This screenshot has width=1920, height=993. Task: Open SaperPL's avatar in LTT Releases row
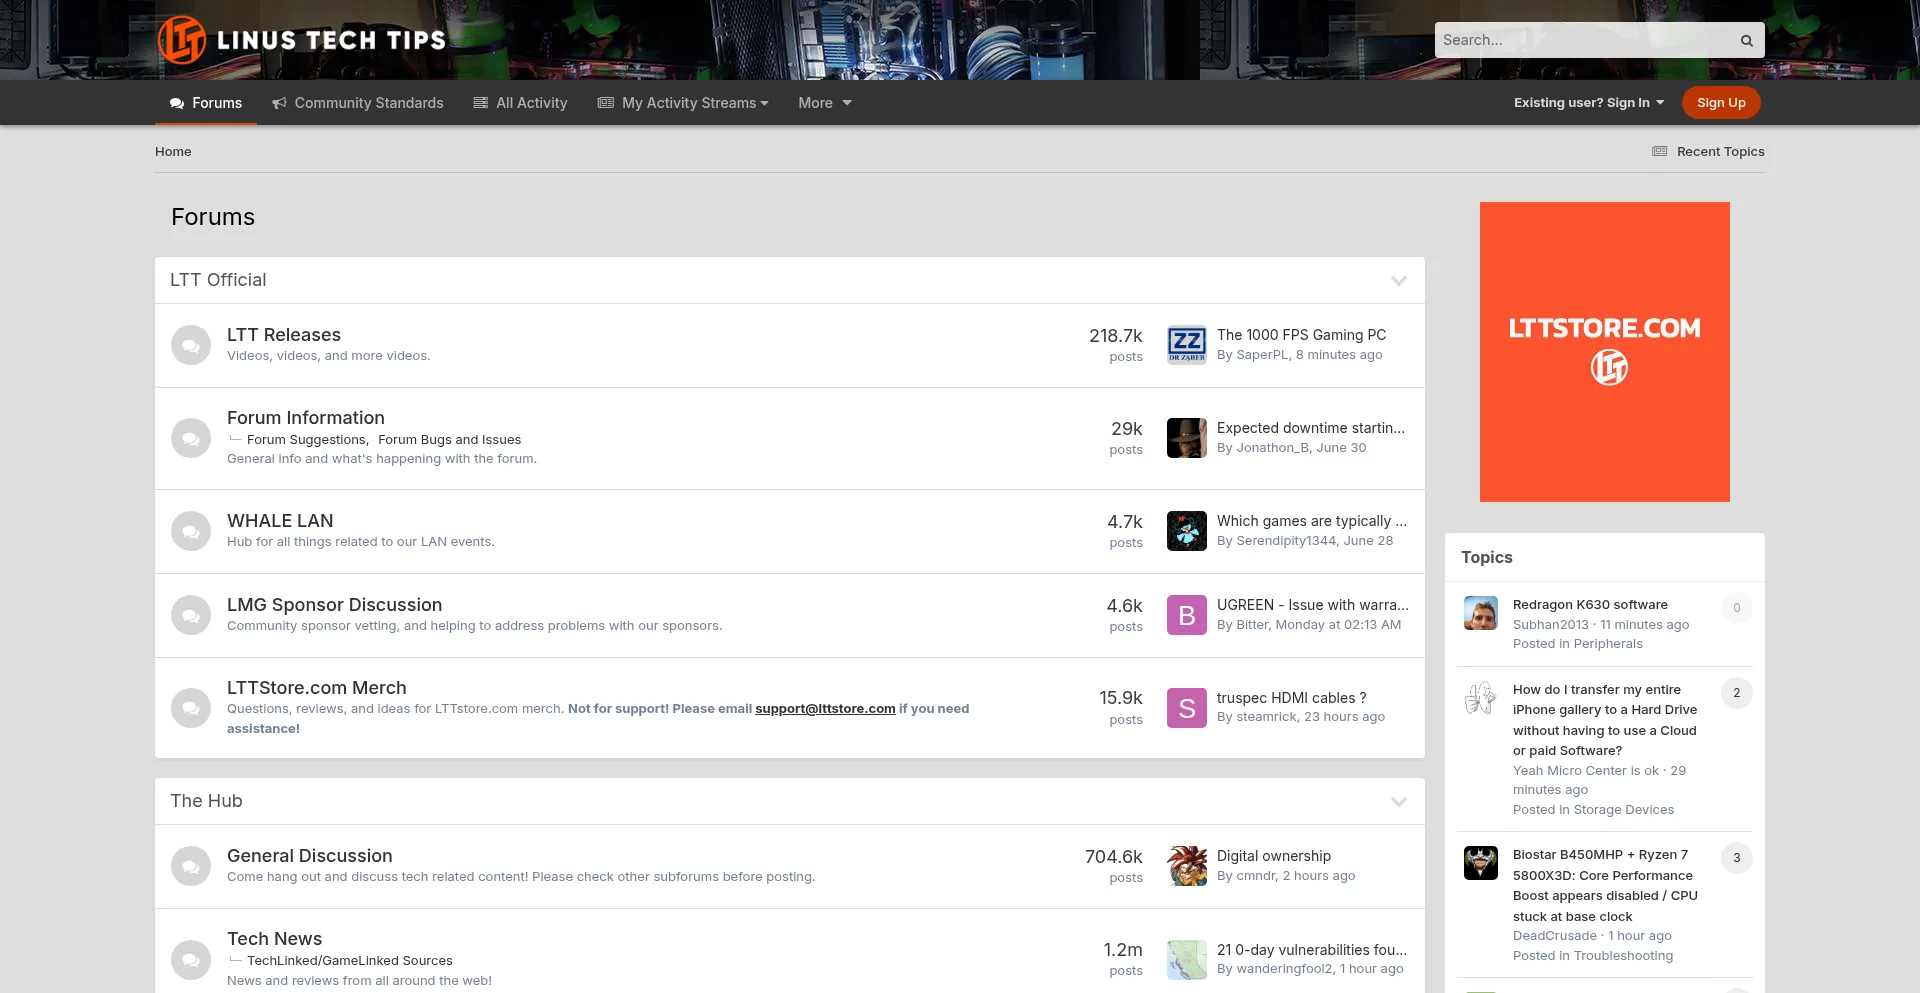1187,345
